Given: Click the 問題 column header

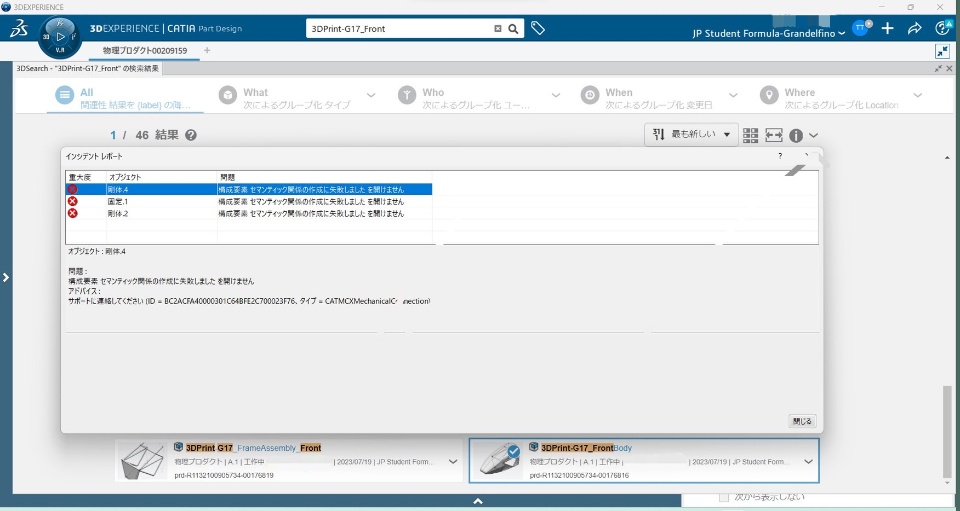Looking at the screenshot, I should pyautogui.click(x=228, y=177).
